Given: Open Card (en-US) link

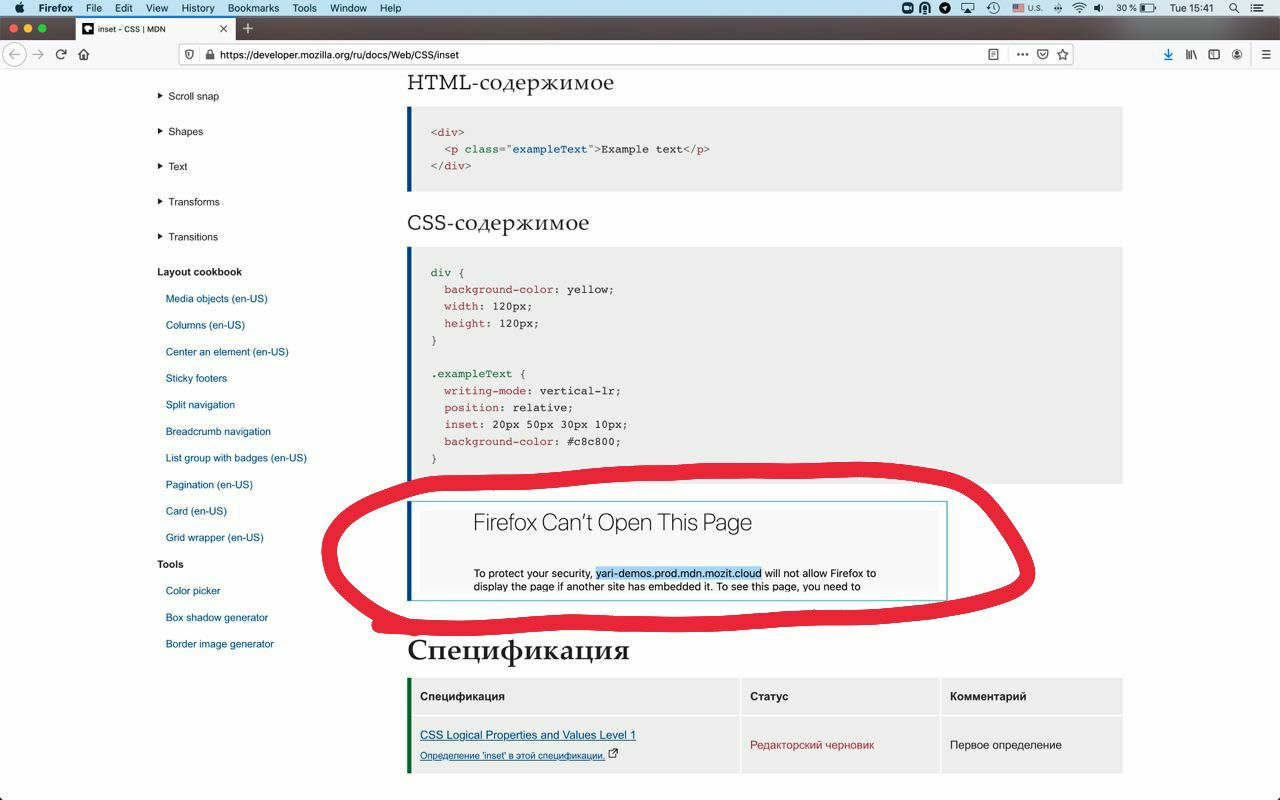Looking at the screenshot, I should point(196,511).
